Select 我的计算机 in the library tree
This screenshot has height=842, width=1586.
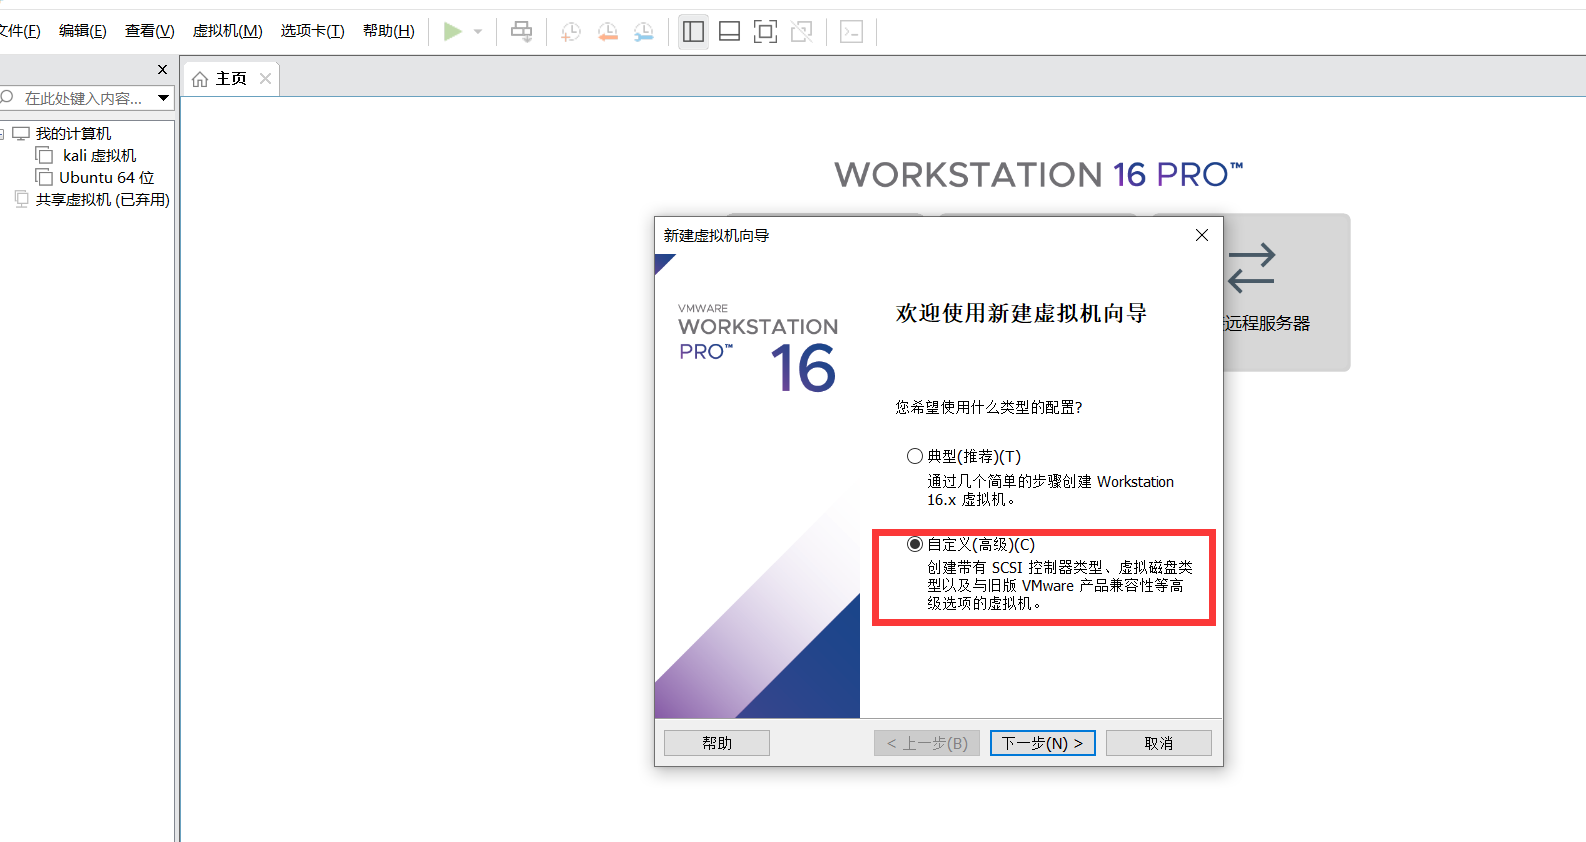tap(73, 134)
